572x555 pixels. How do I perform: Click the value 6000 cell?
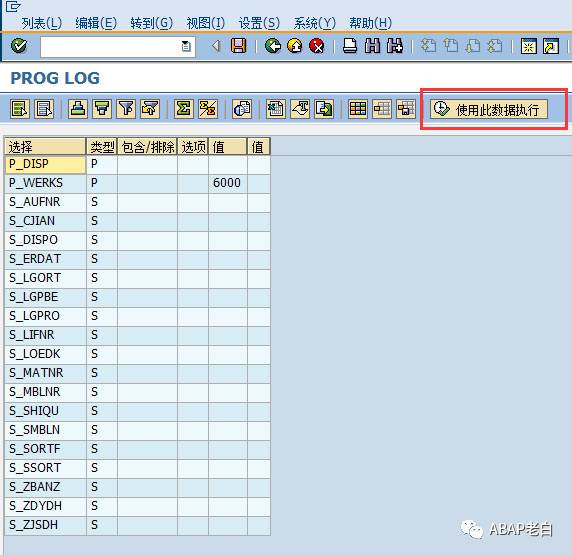[228, 183]
